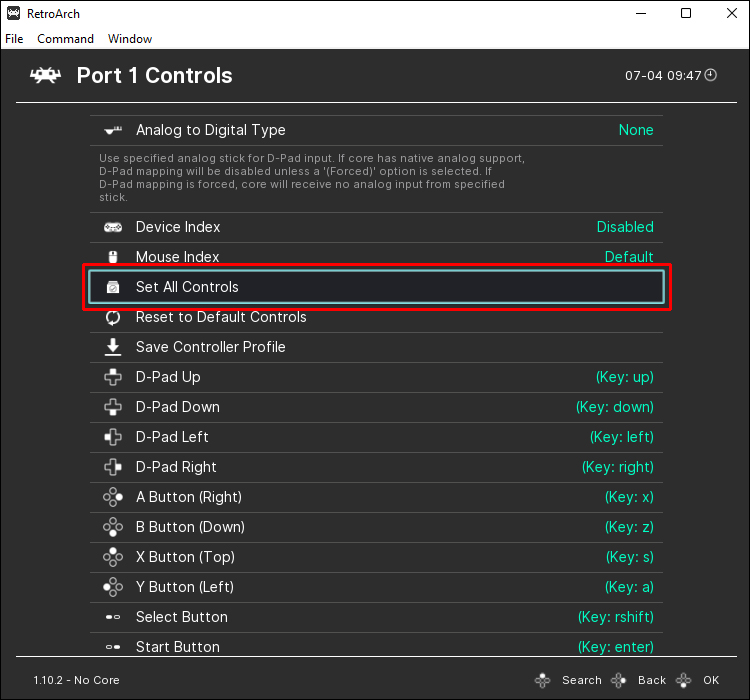Click the OK footer label
The height and width of the screenshot is (700, 750).
711,680
